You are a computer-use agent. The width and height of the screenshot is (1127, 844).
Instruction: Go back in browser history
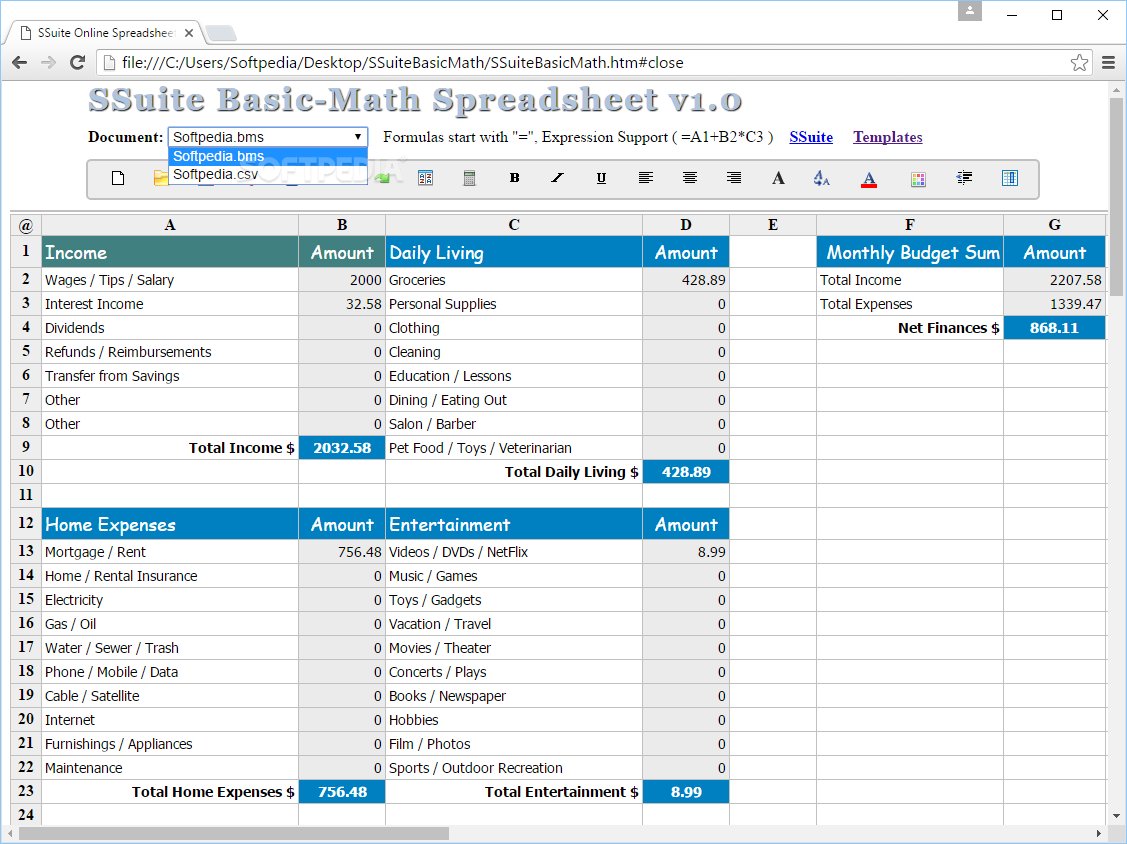(19, 63)
